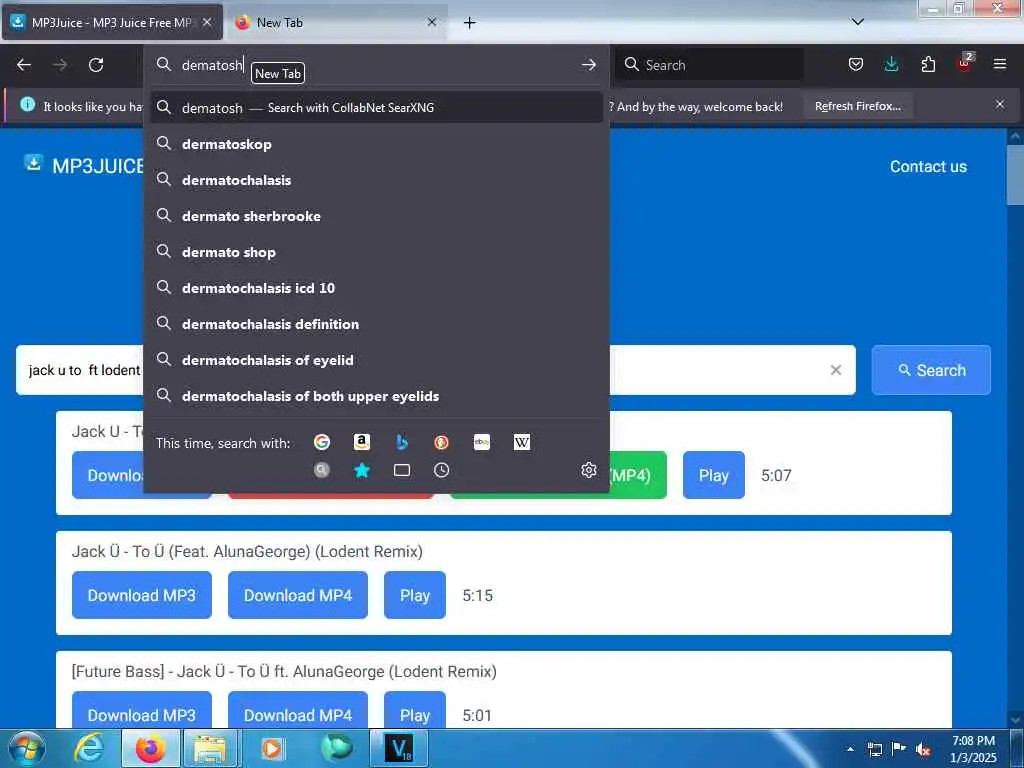The width and height of the screenshot is (1024, 768).
Task: Choose the dermatoskop suggestion
Action: [x=377, y=144]
